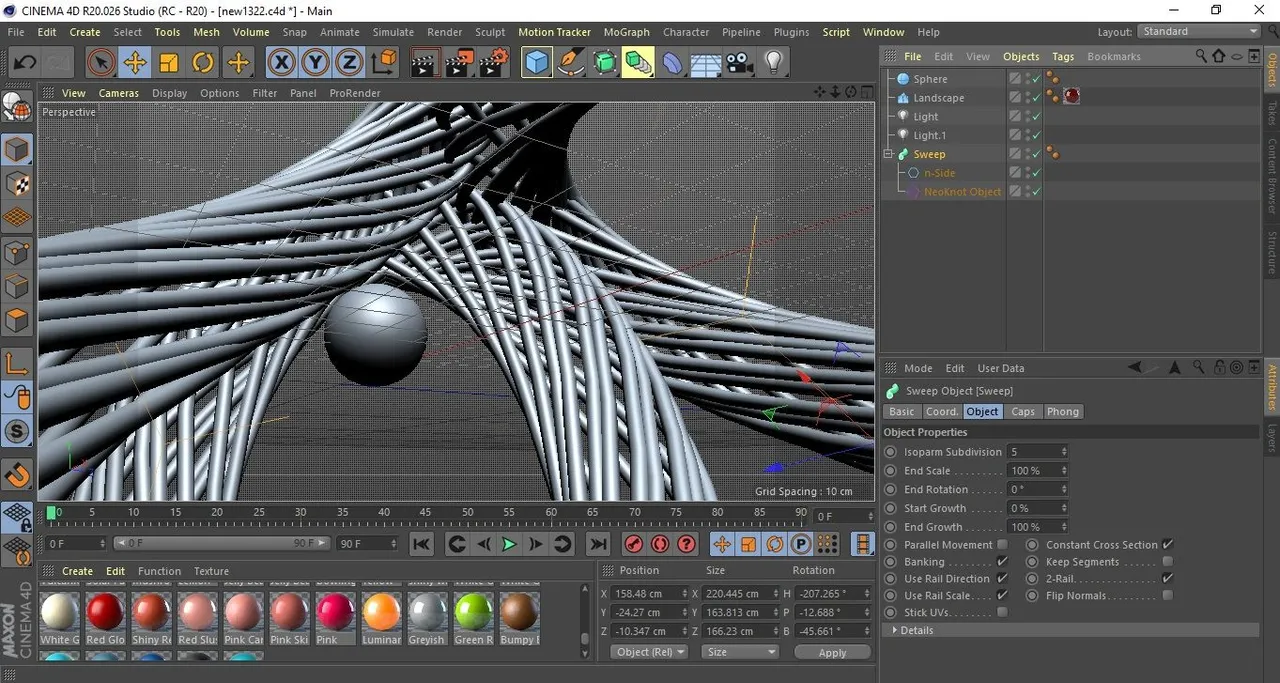Viewport: 1280px width, 683px height.
Task: Click the Start Growth stepper arrows
Action: (x=1064, y=509)
